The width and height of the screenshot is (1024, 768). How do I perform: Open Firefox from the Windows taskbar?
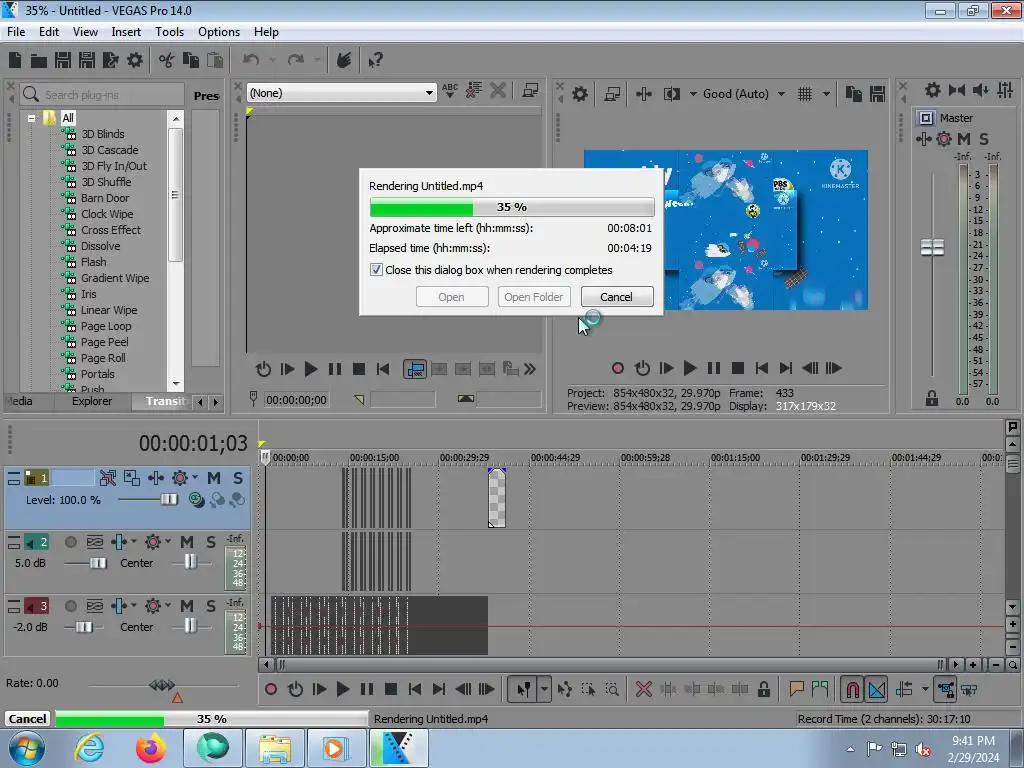point(151,748)
